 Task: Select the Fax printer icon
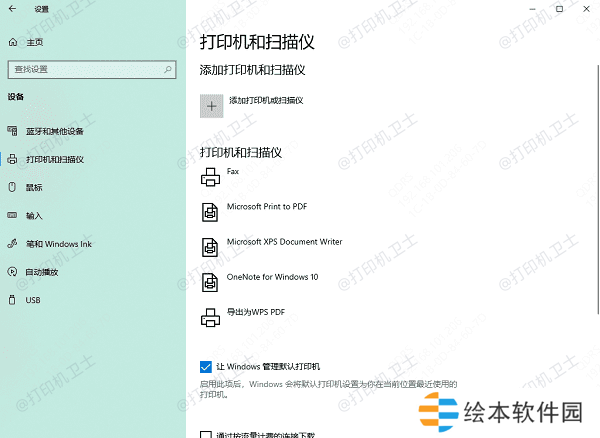tap(211, 178)
